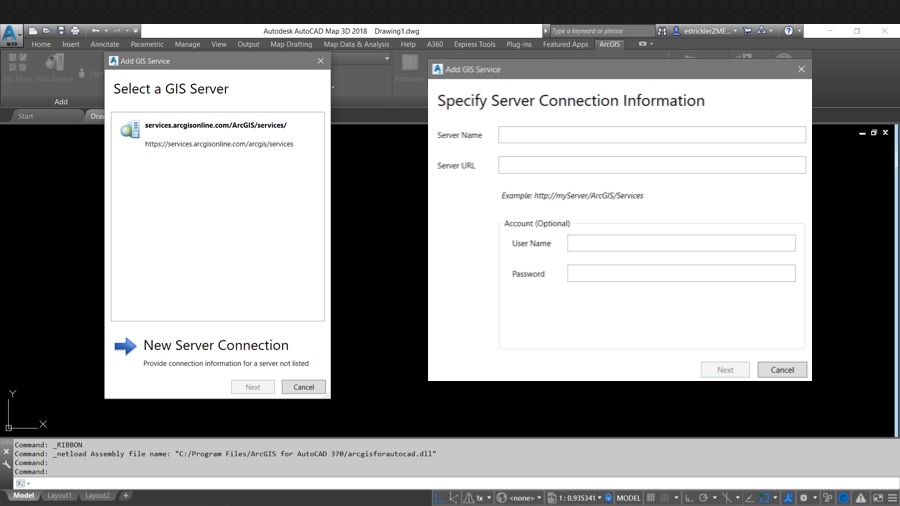Screen dimensions: 900x506
Task: Open the Help dropdown arrow
Action: click(x=799, y=31)
